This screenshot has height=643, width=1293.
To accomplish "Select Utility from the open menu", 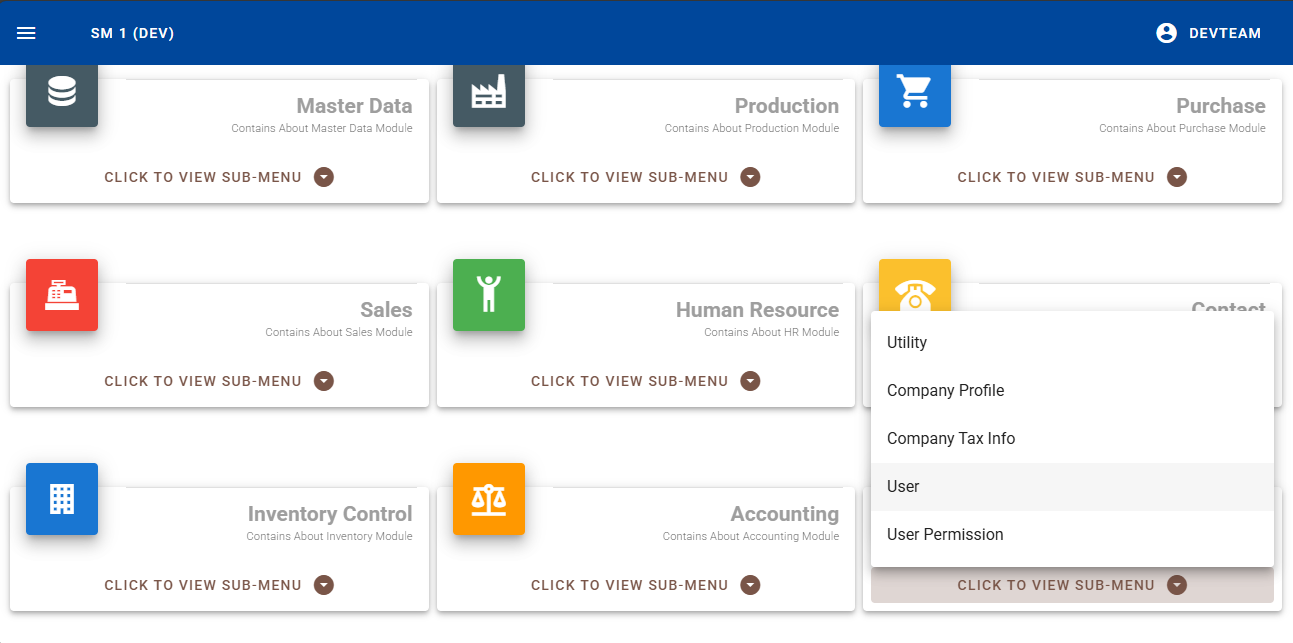I will tap(907, 343).
